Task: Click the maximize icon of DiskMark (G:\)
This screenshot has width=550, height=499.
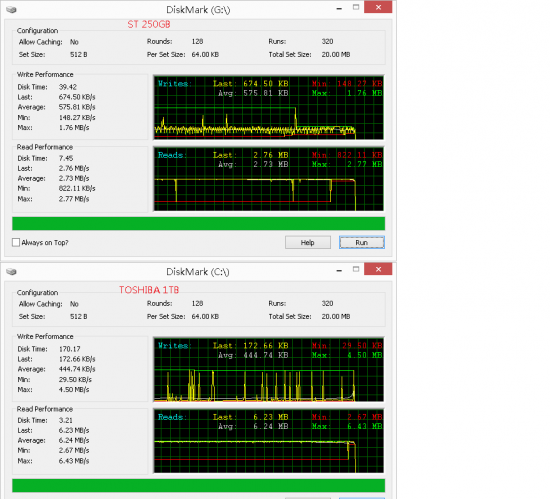Action: click(356, 7)
